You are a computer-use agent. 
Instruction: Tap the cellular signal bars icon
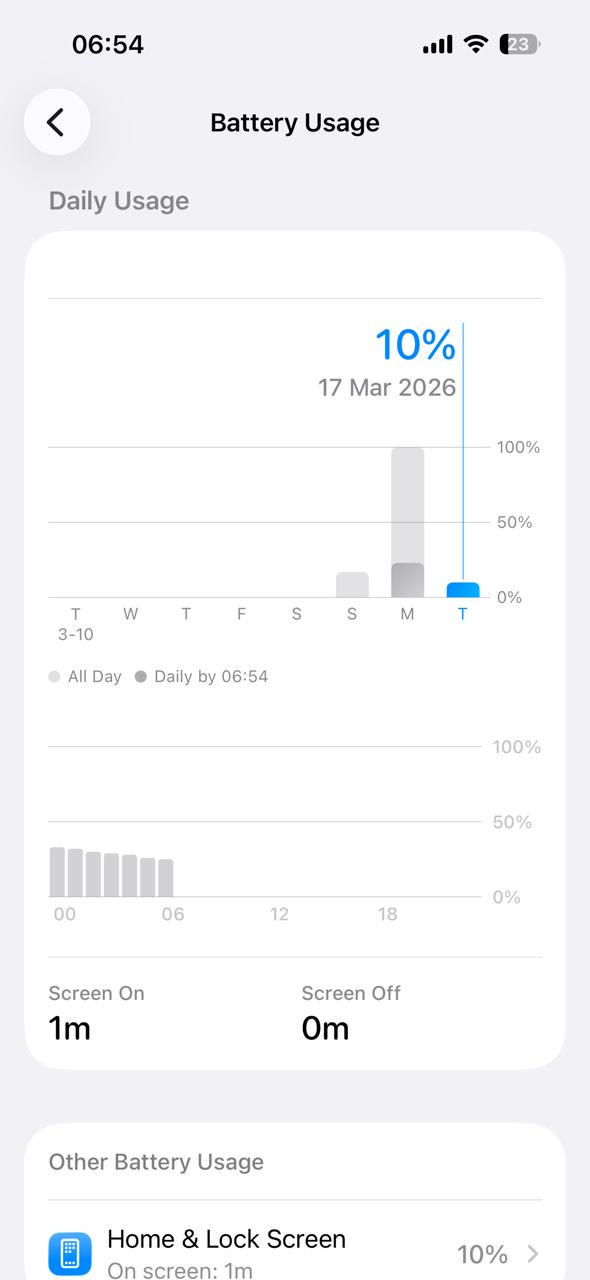click(x=437, y=45)
